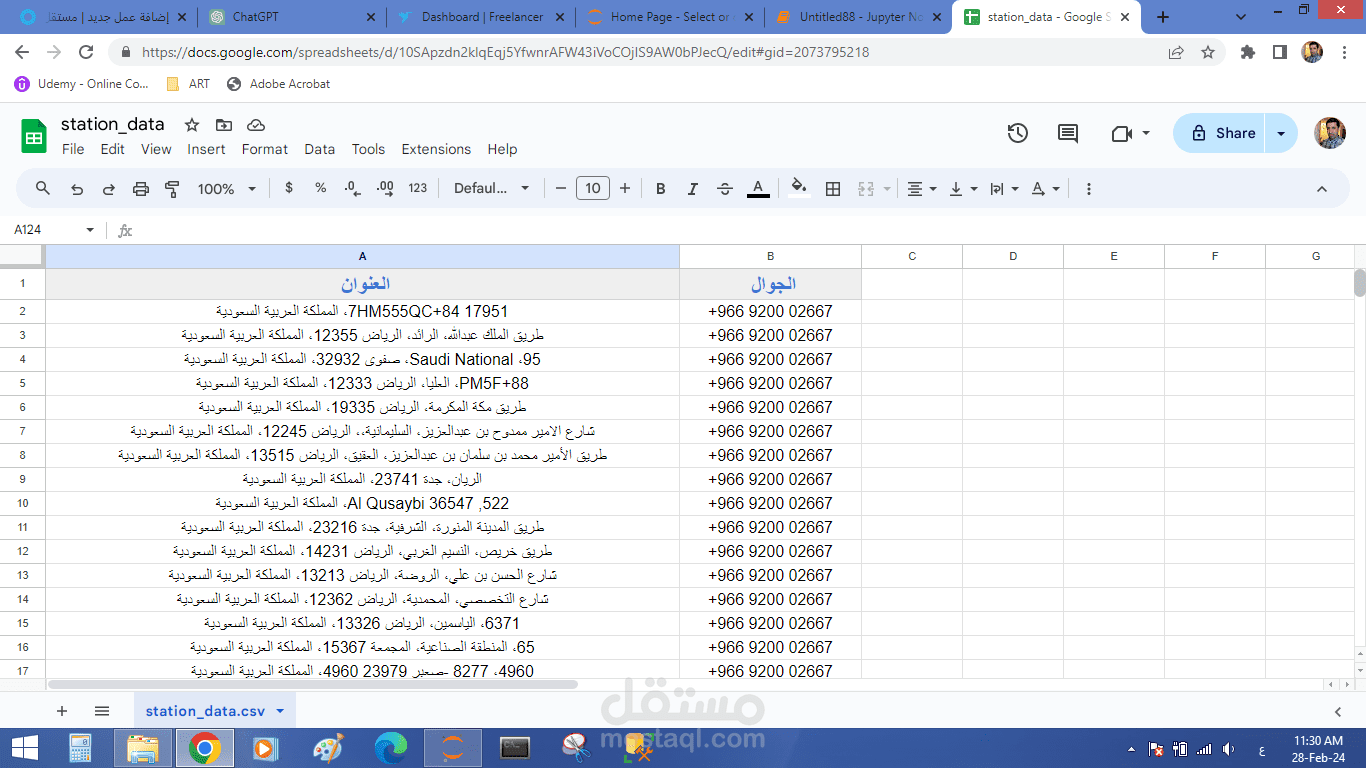Open the Borders icon
The width and height of the screenshot is (1366, 768).
click(832, 188)
